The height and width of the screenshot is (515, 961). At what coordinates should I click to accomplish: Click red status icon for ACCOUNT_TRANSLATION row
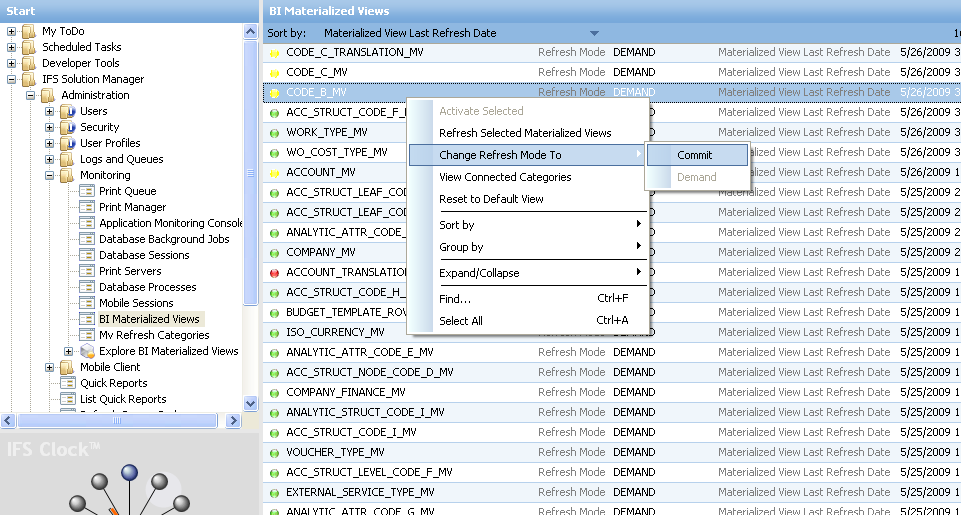[275, 272]
